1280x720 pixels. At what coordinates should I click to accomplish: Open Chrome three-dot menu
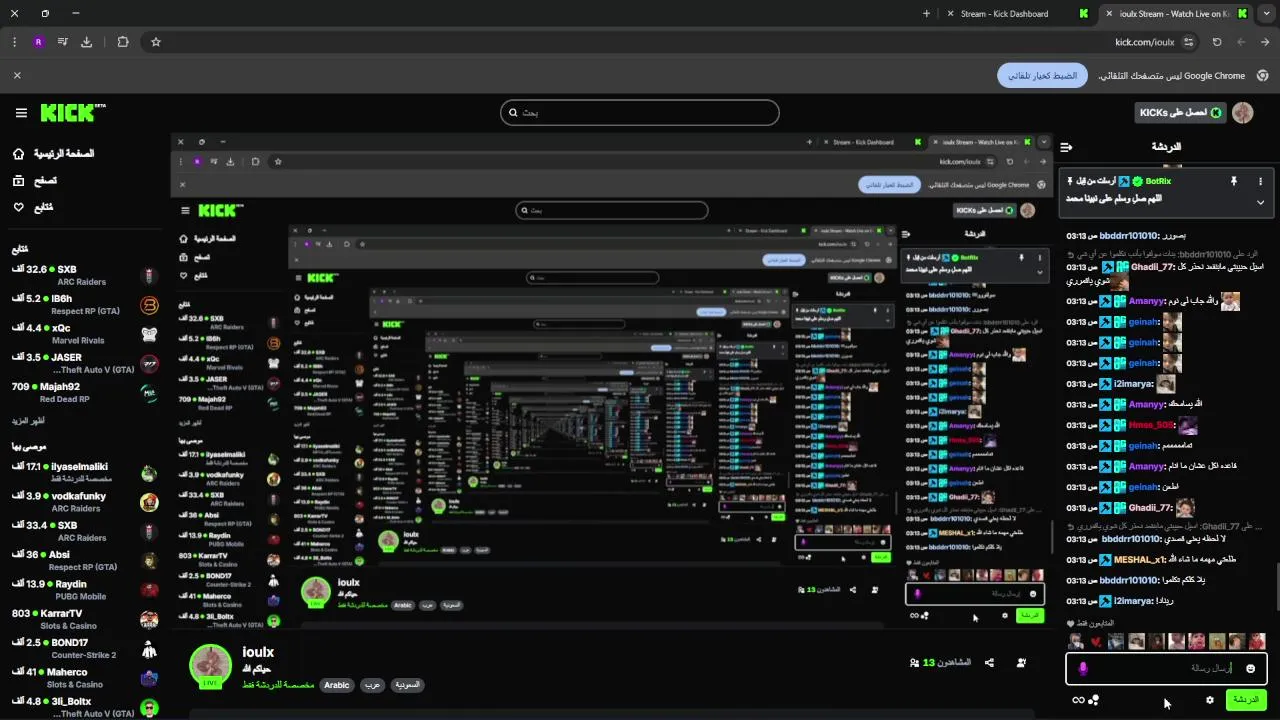coord(14,42)
